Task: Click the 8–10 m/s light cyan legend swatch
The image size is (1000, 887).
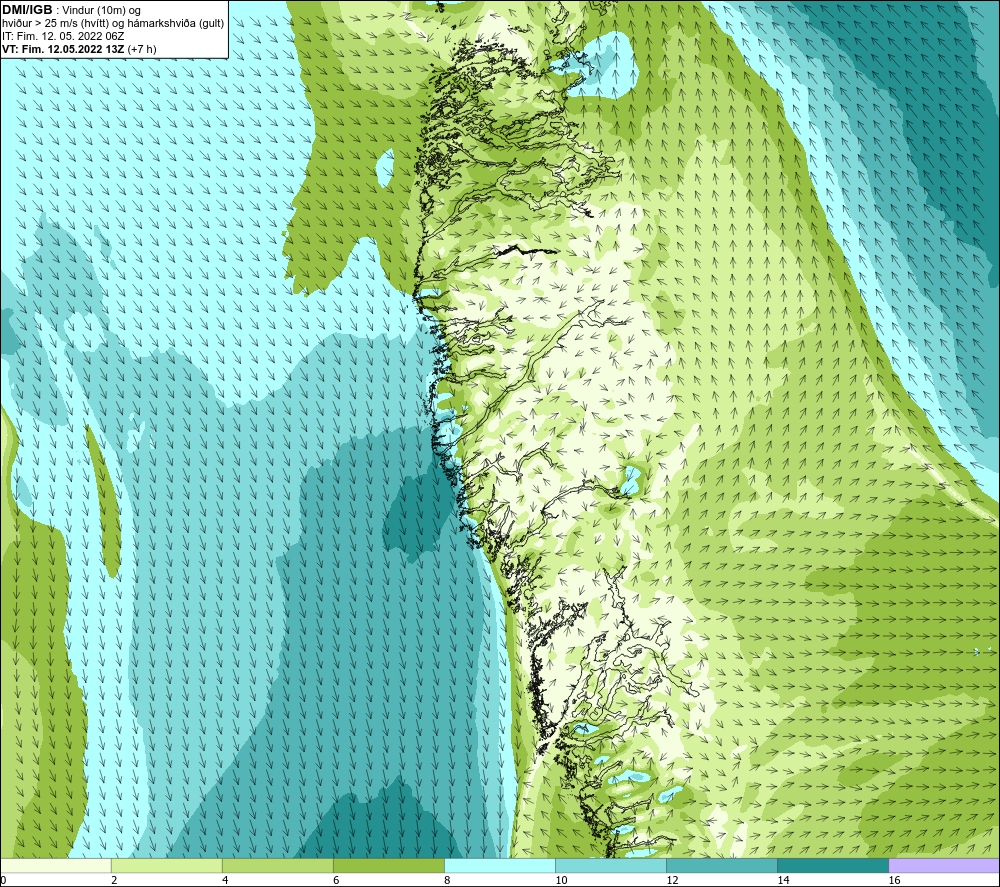Action: click(500, 866)
